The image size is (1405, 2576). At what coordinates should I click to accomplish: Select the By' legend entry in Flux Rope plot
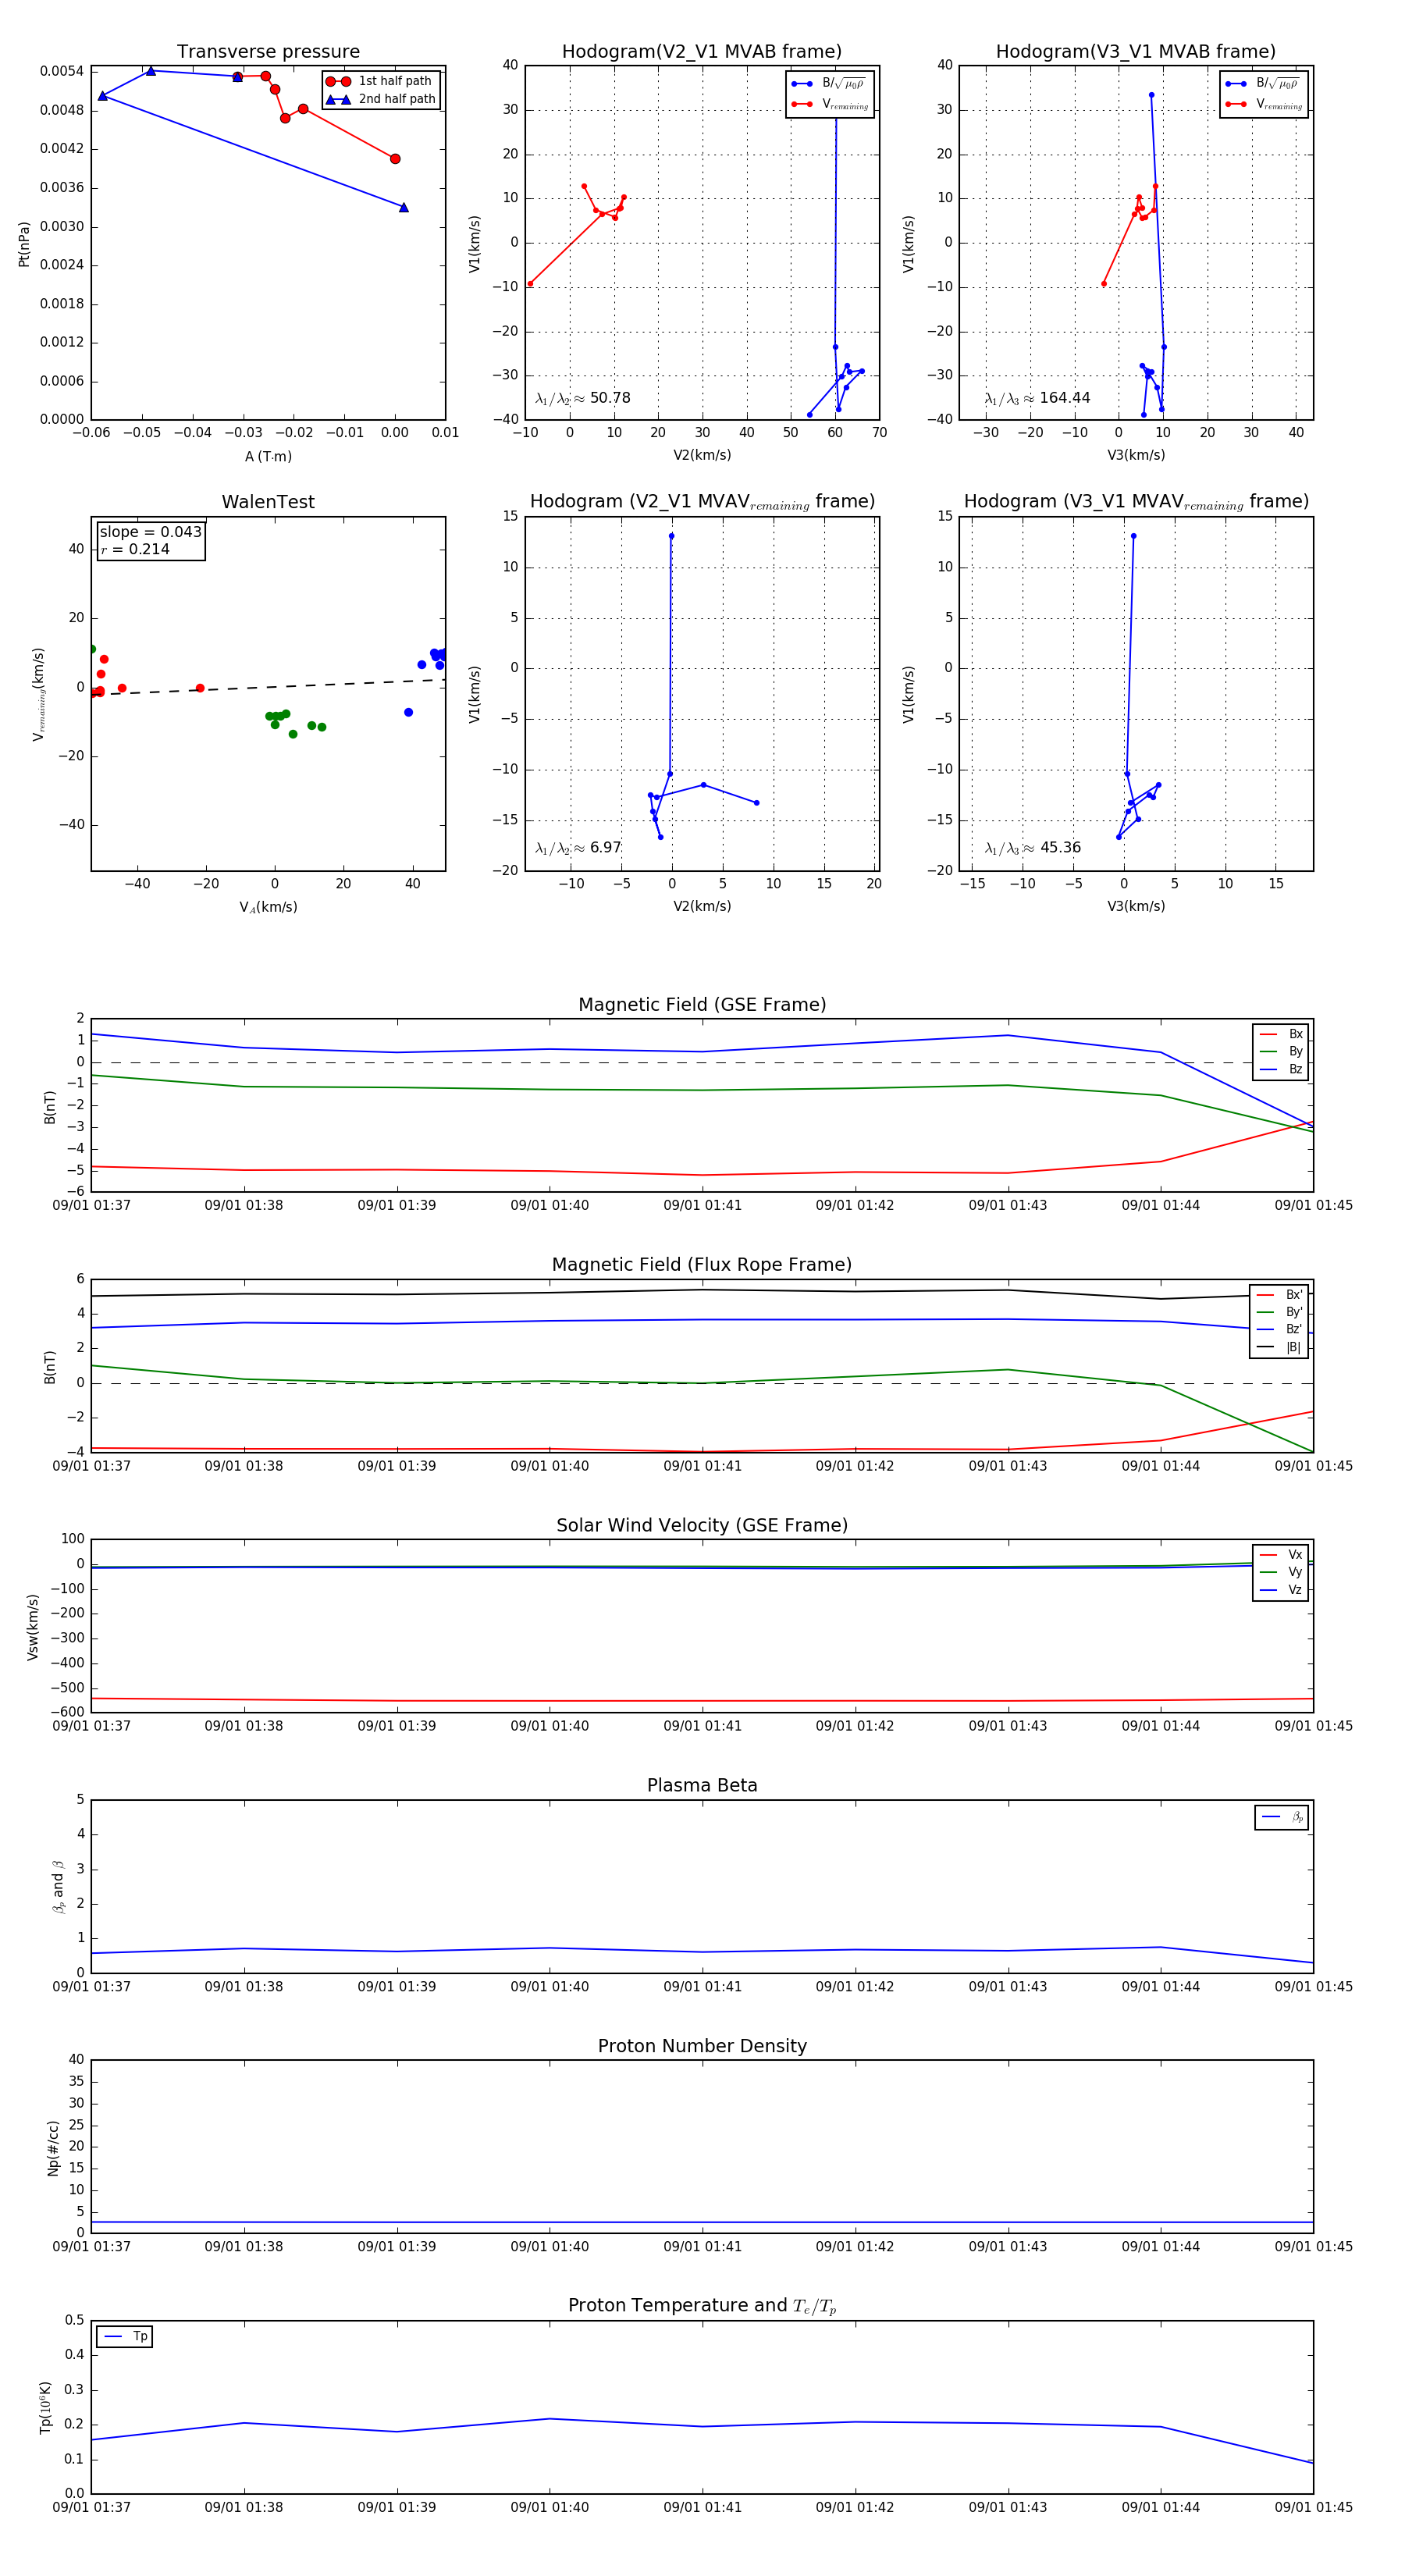1279,1312
